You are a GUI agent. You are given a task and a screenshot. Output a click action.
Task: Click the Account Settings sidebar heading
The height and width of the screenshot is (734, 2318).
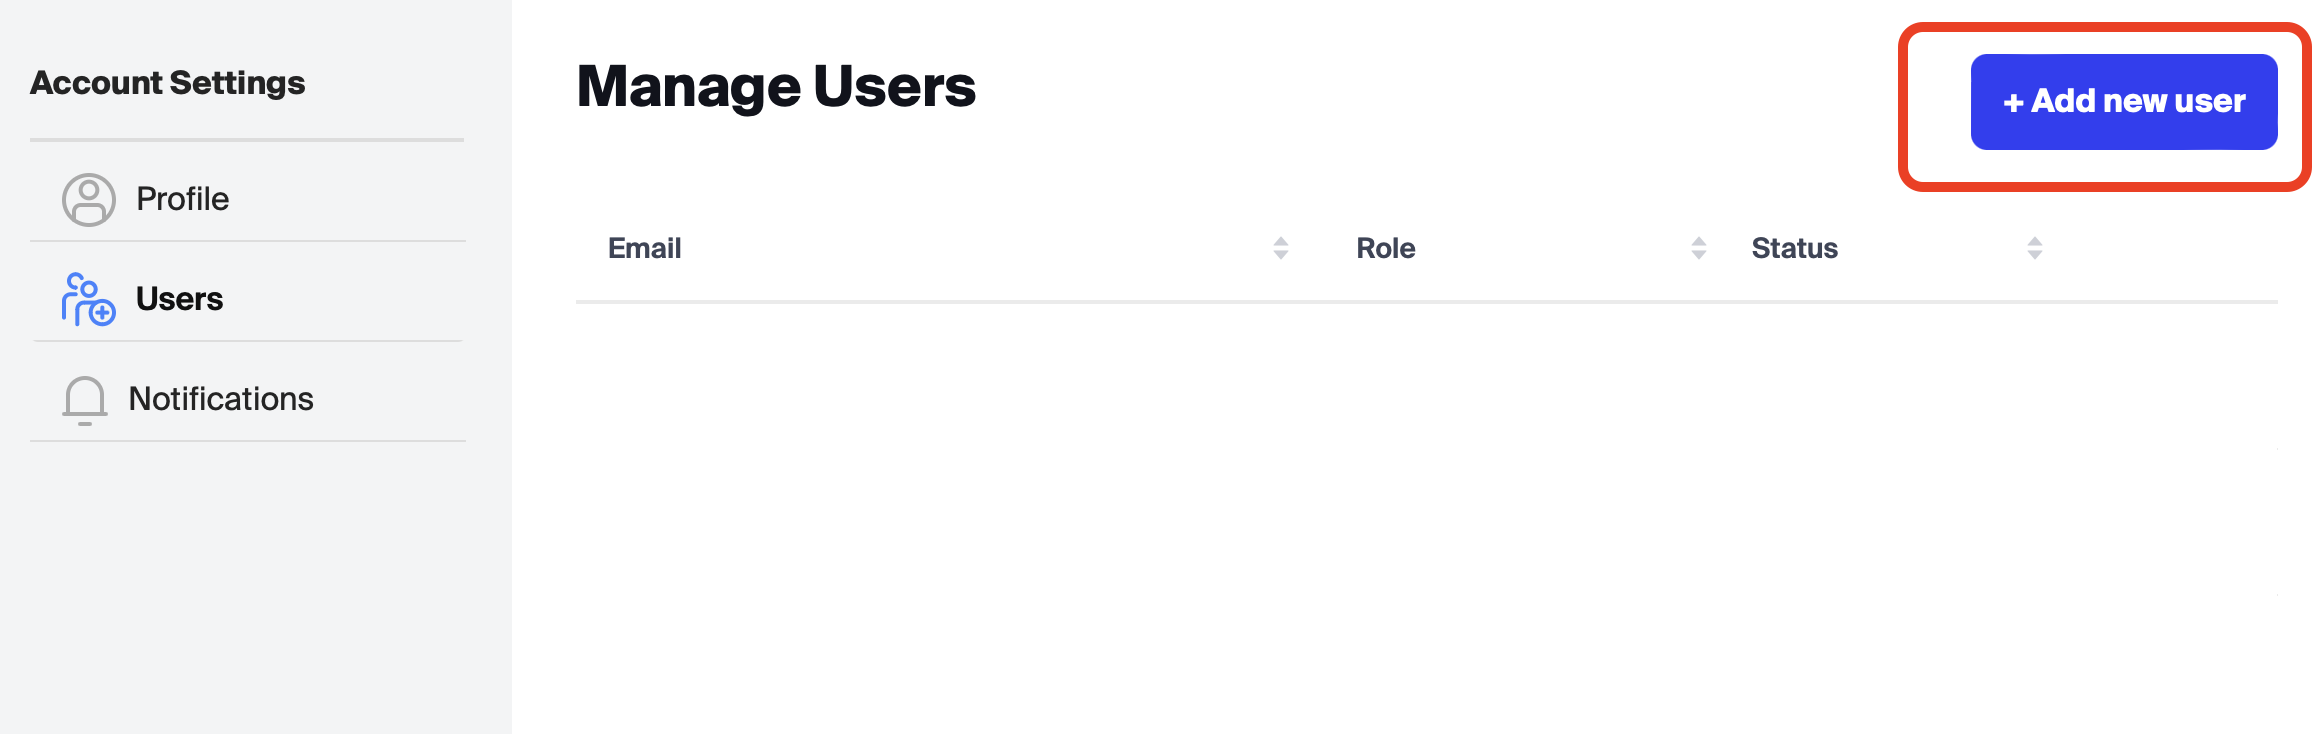(x=167, y=82)
